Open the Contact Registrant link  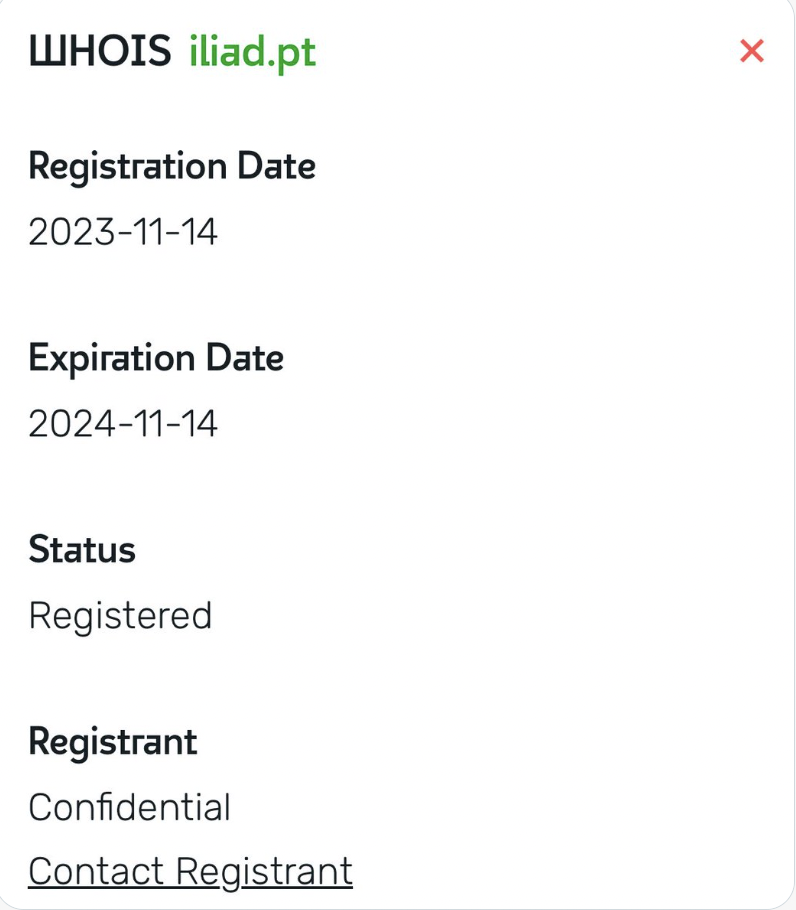click(x=190, y=871)
